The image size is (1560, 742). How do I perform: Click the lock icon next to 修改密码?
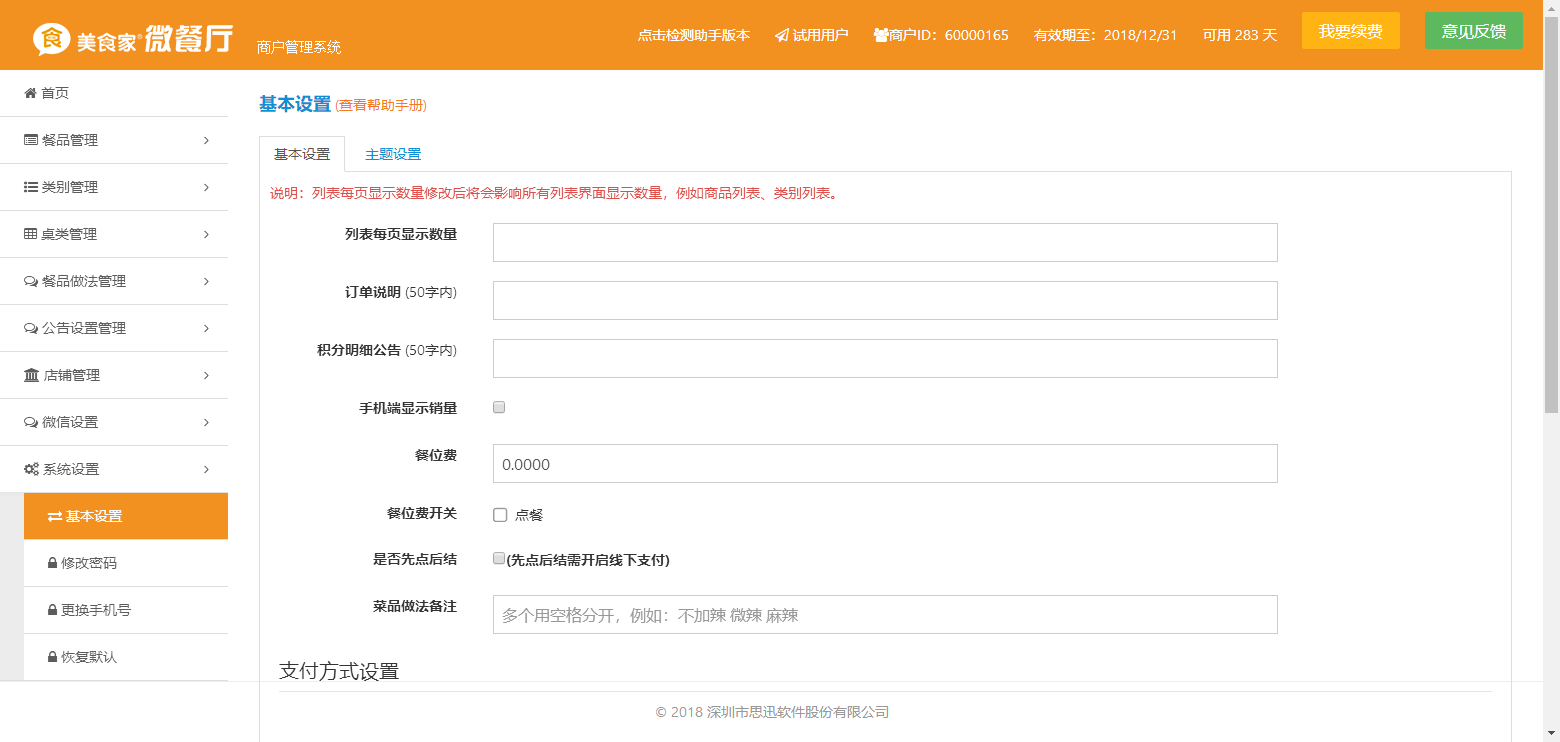52,563
